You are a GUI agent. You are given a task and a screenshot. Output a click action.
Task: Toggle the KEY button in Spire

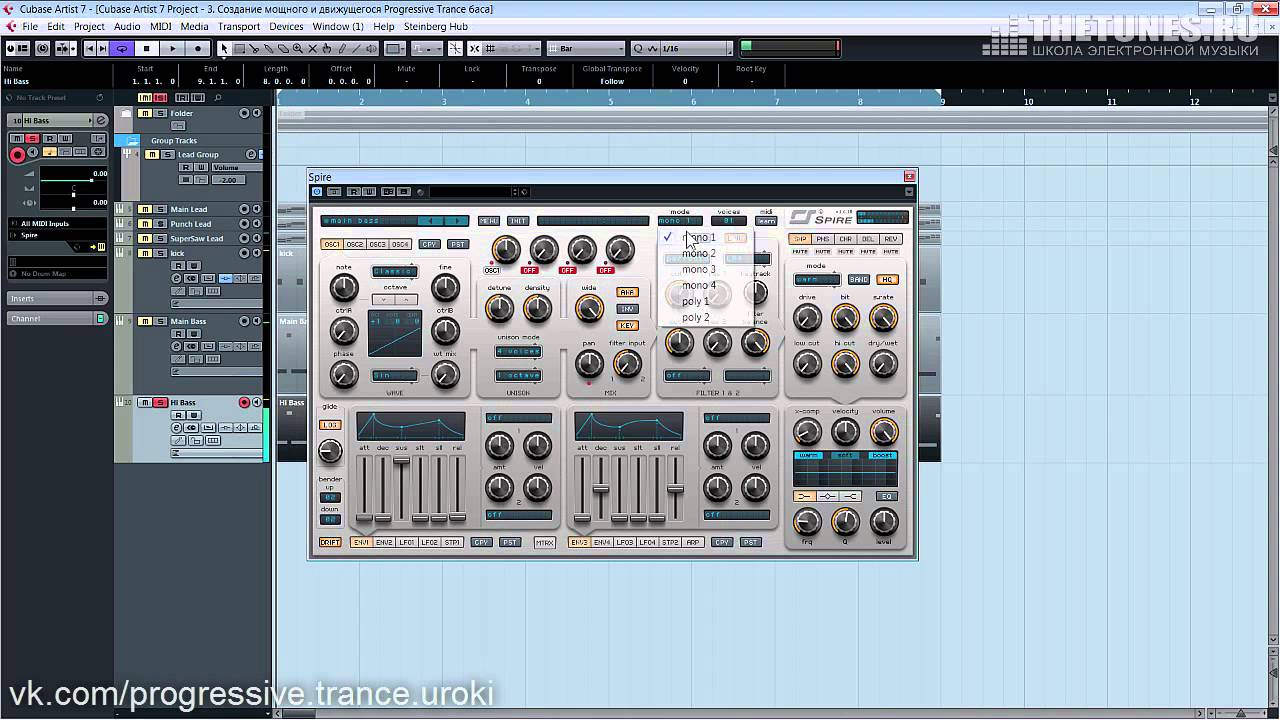pyautogui.click(x=628, y=326)
